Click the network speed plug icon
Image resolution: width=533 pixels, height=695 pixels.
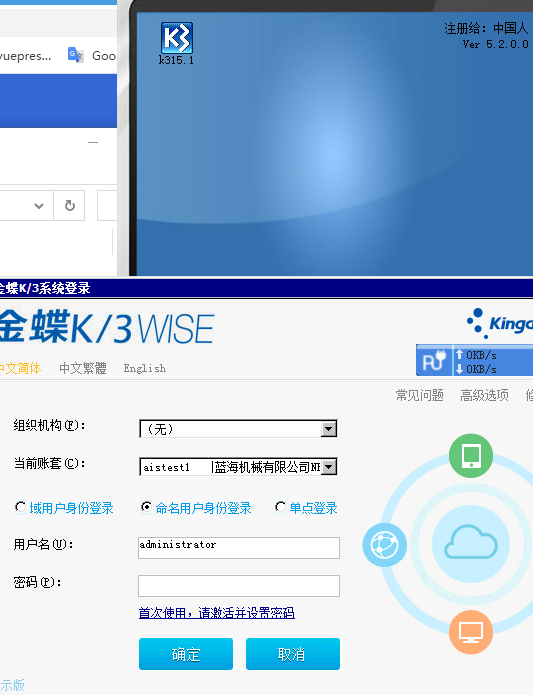click(434, 361)
